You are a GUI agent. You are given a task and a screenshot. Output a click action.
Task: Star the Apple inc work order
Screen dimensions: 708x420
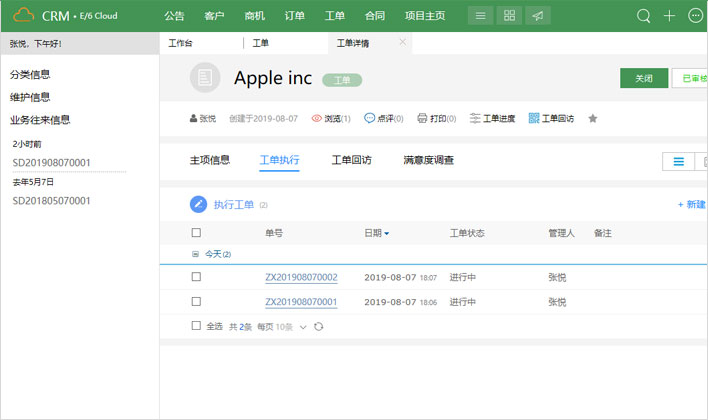592,119
